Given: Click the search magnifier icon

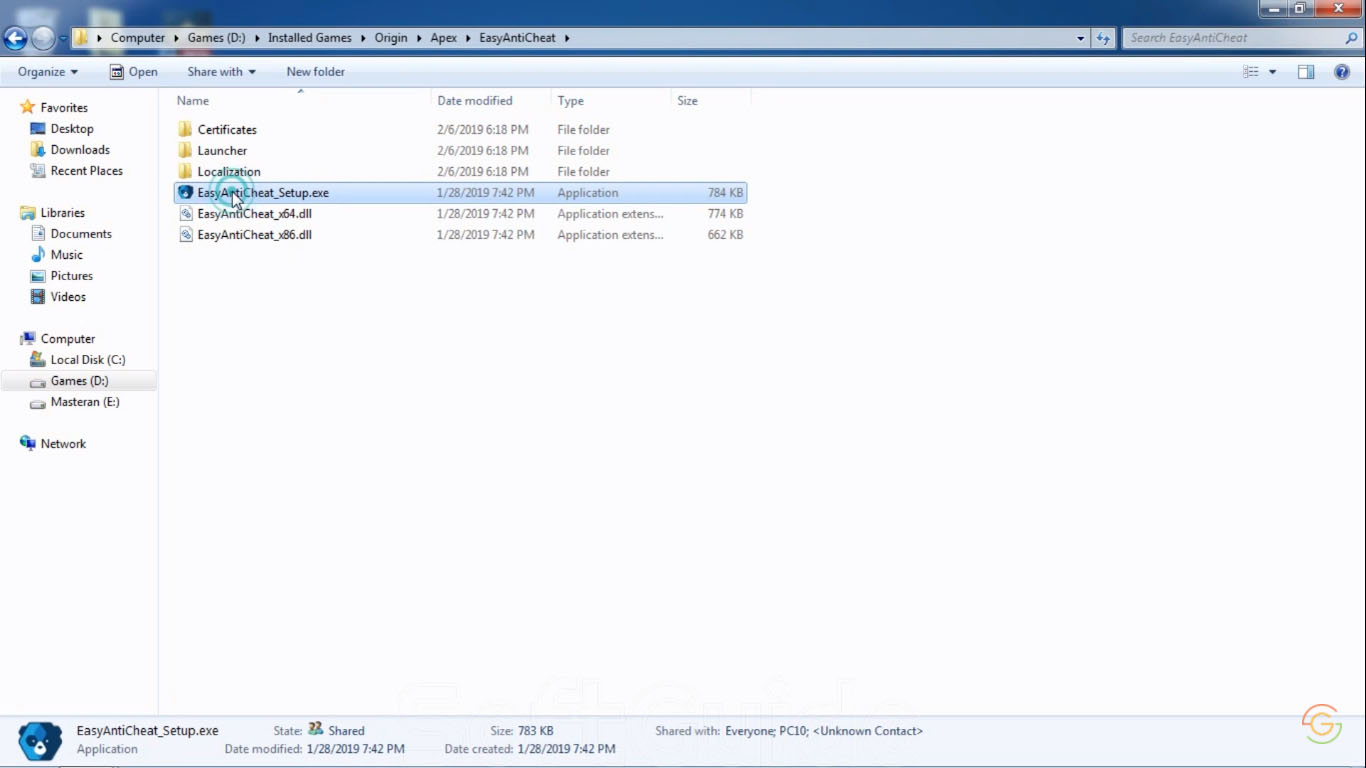Looking at the screenshot, I should point(1352,38).
